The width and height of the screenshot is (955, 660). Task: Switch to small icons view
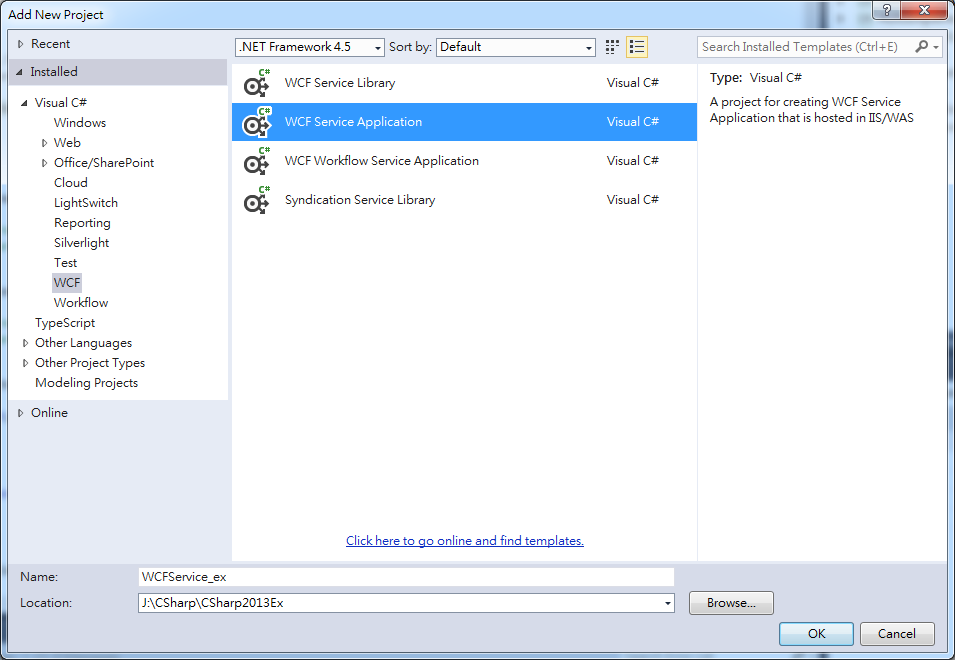point(612,47)
